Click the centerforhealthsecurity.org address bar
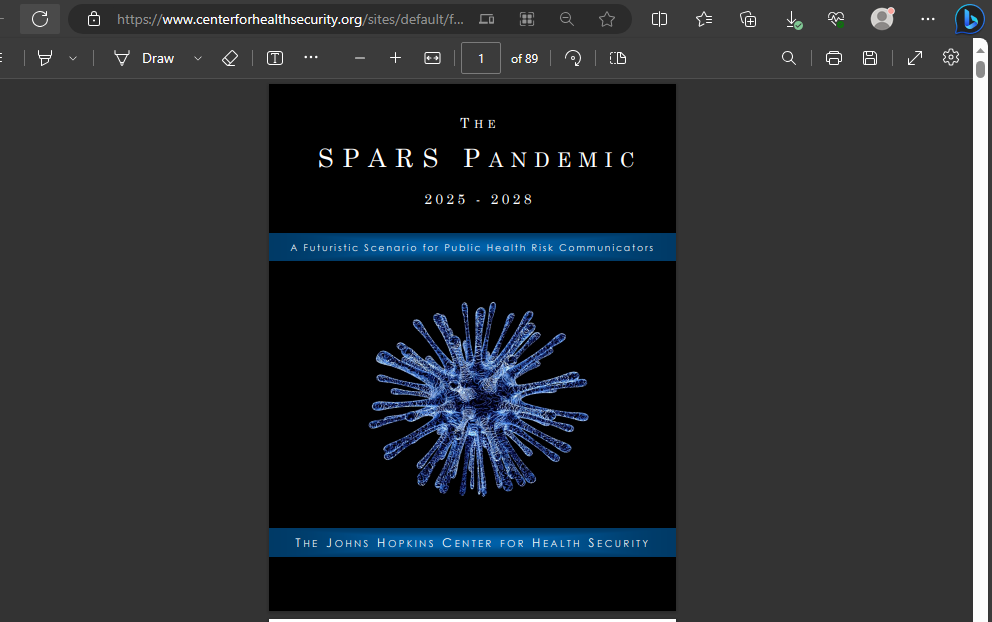Image resolution: width=992 pixels, height=622 pixels. [290, 19]
